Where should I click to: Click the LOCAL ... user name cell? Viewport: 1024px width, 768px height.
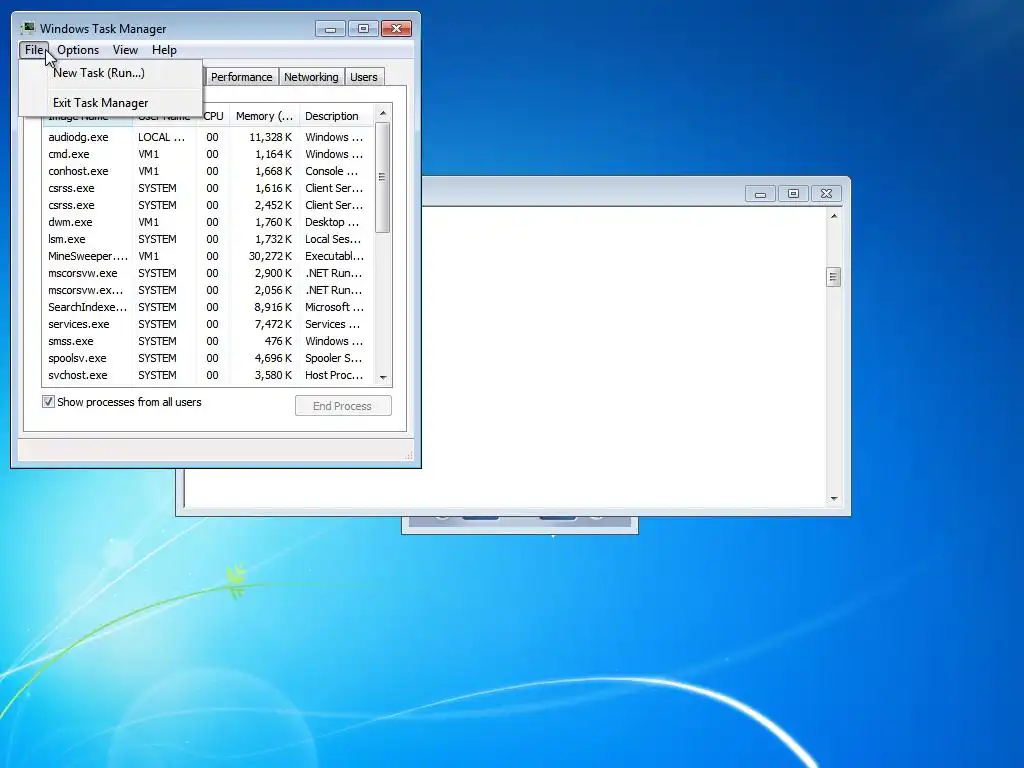(x=161, y=137)
